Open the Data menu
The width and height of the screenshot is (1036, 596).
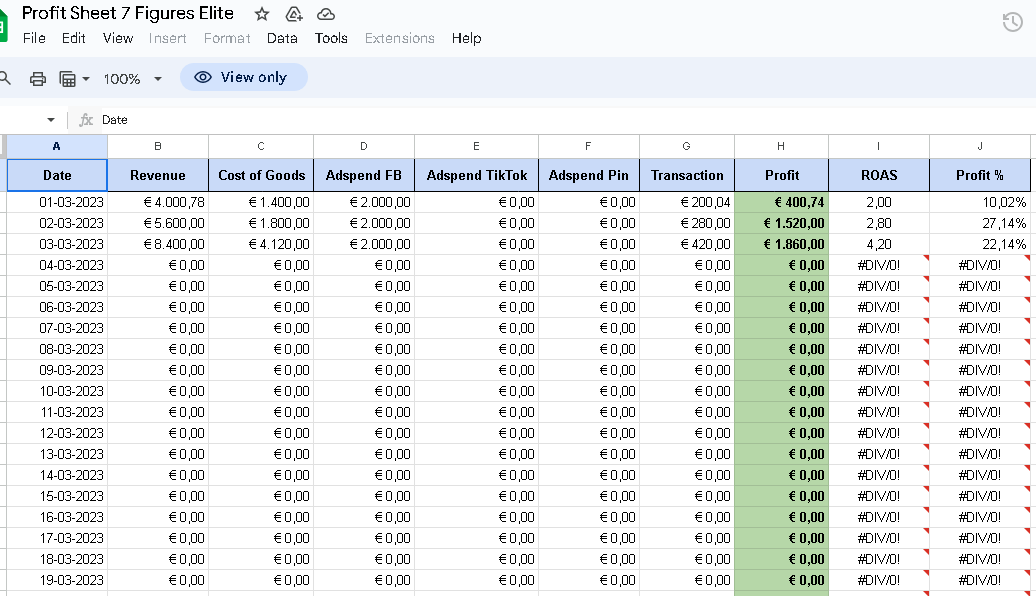click(282, 38)
